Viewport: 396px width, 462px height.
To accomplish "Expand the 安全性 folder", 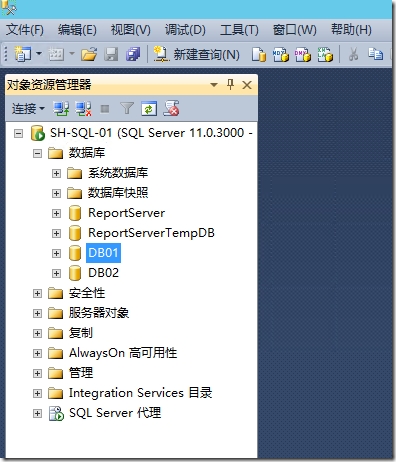I will (x=38, y=294).
